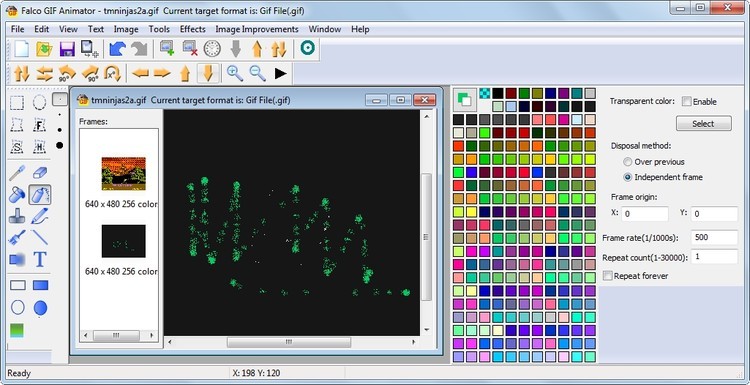Click the canvas horizontal scrollbar left arrow

point(170,342)
